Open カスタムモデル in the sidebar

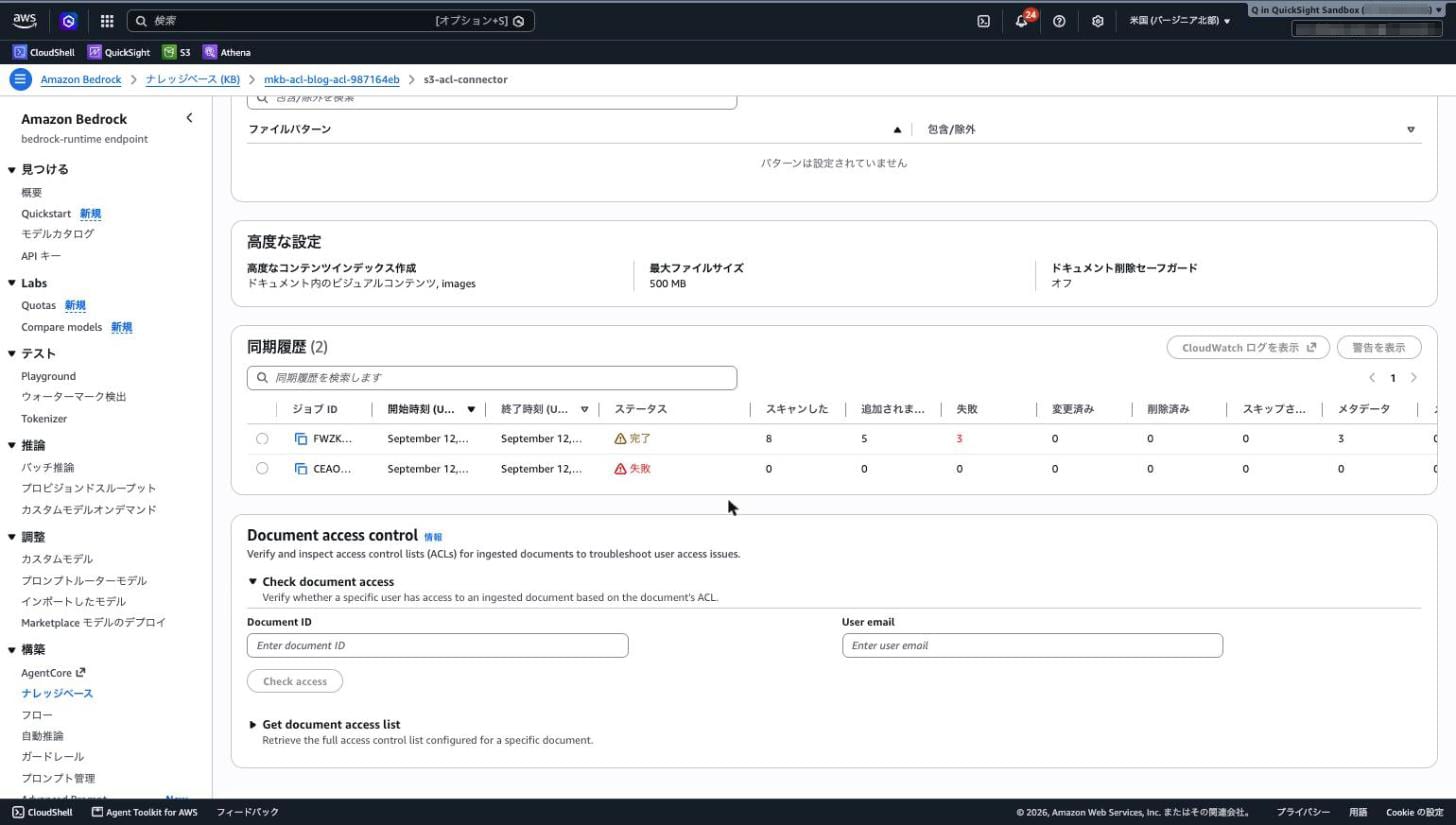[57, 559]
